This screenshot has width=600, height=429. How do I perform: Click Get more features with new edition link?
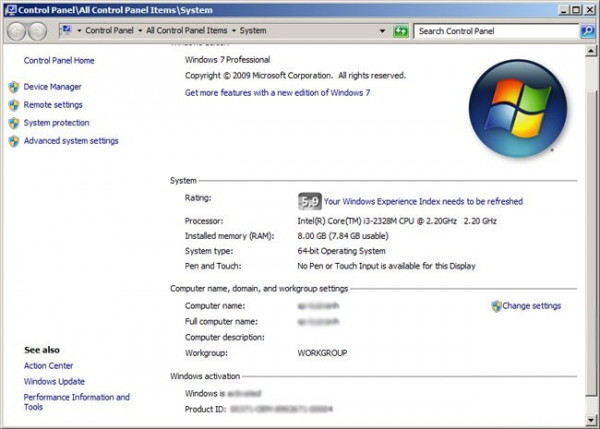pos(277,93)
